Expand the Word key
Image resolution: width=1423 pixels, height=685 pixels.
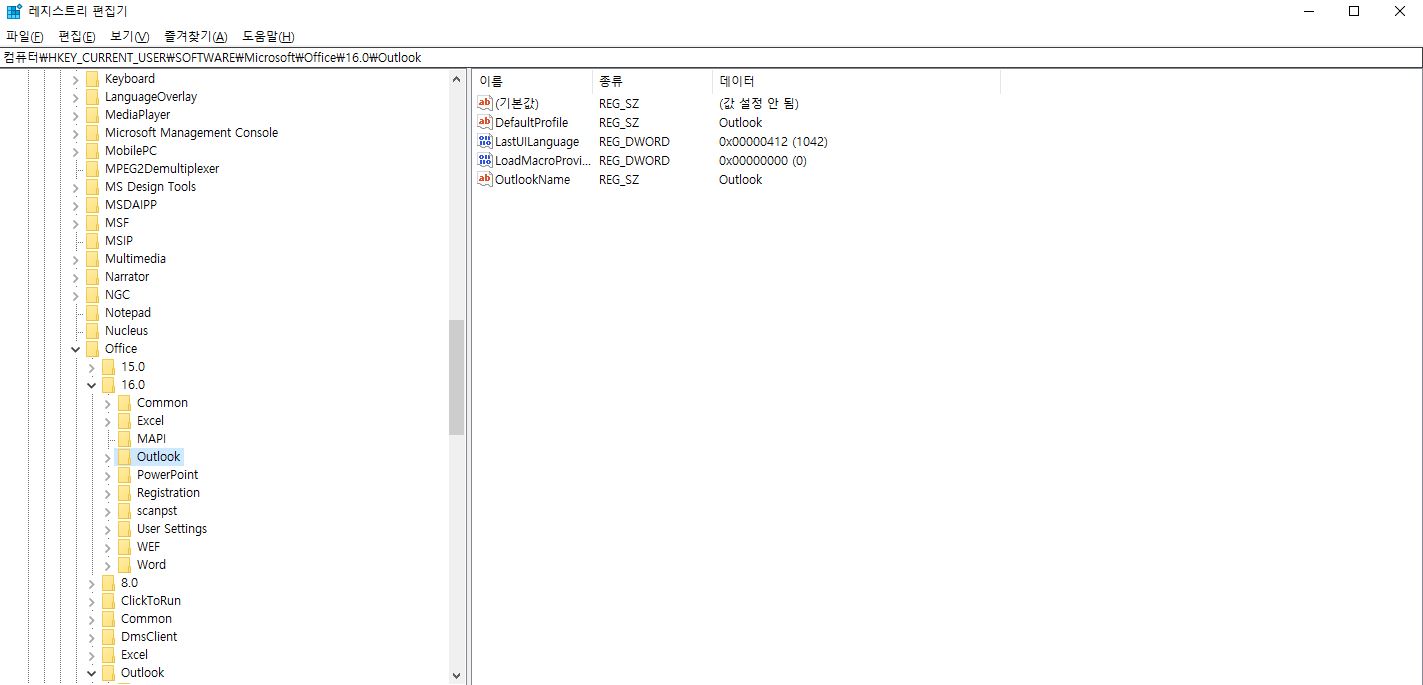(107, 565)
